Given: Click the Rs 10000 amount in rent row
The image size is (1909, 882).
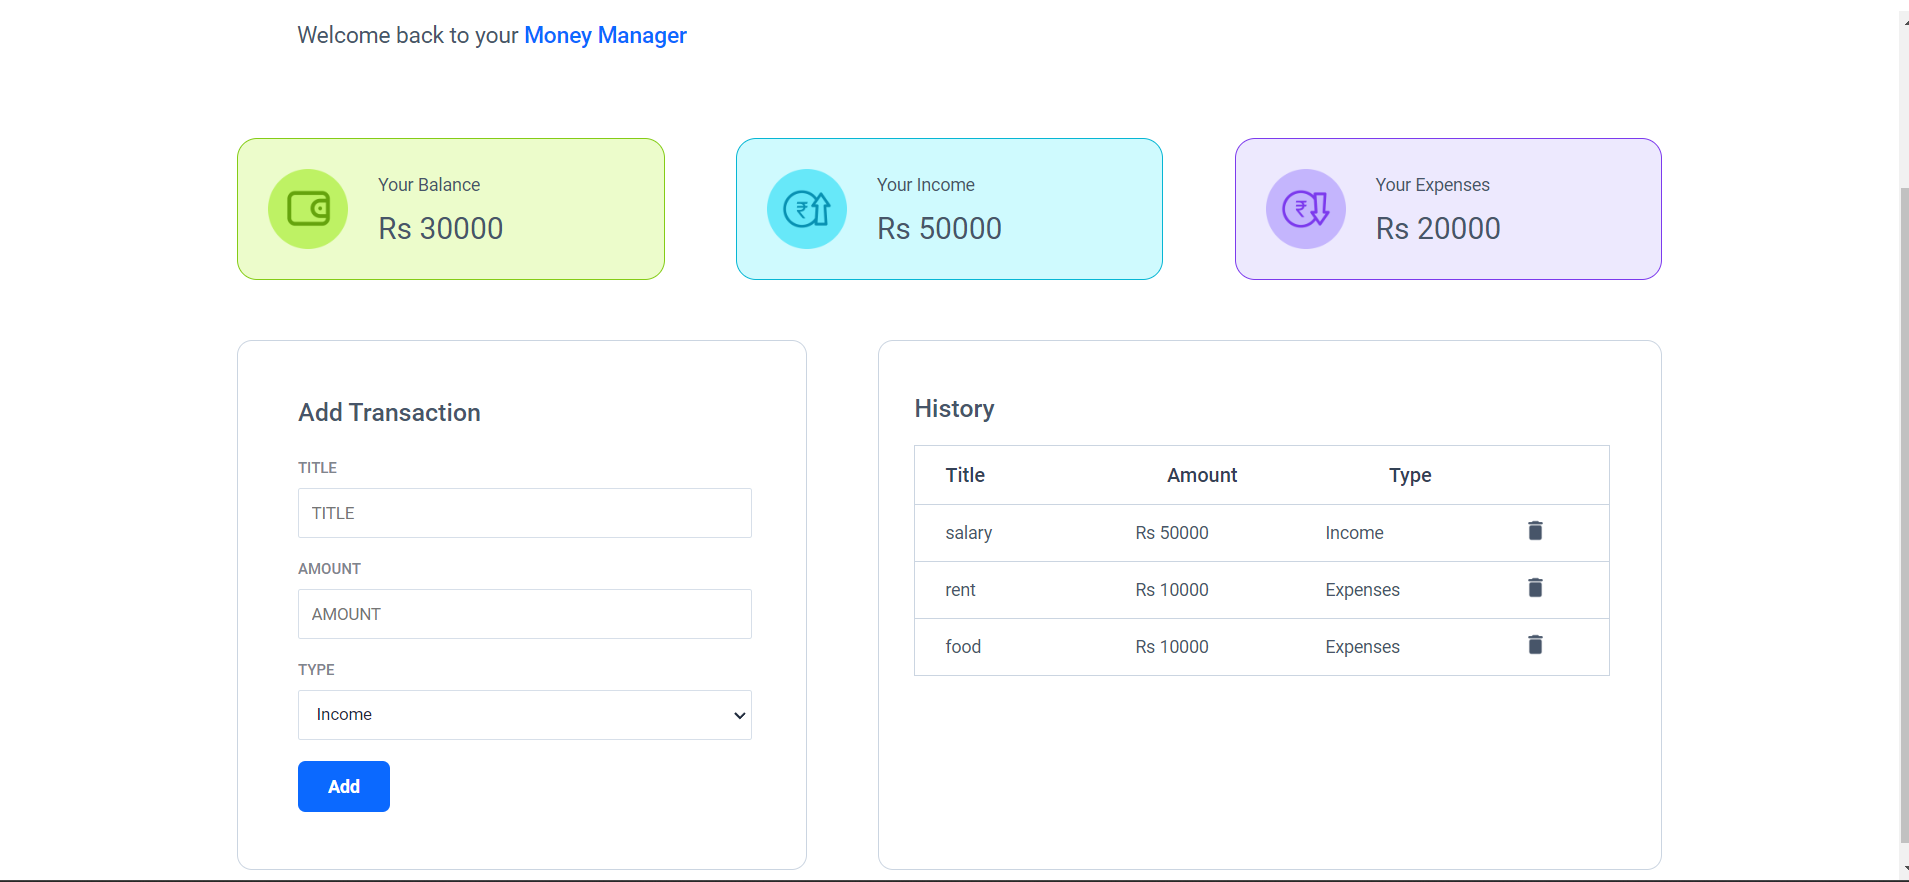Looking at the screenshot, I should tap(1172, 590).
